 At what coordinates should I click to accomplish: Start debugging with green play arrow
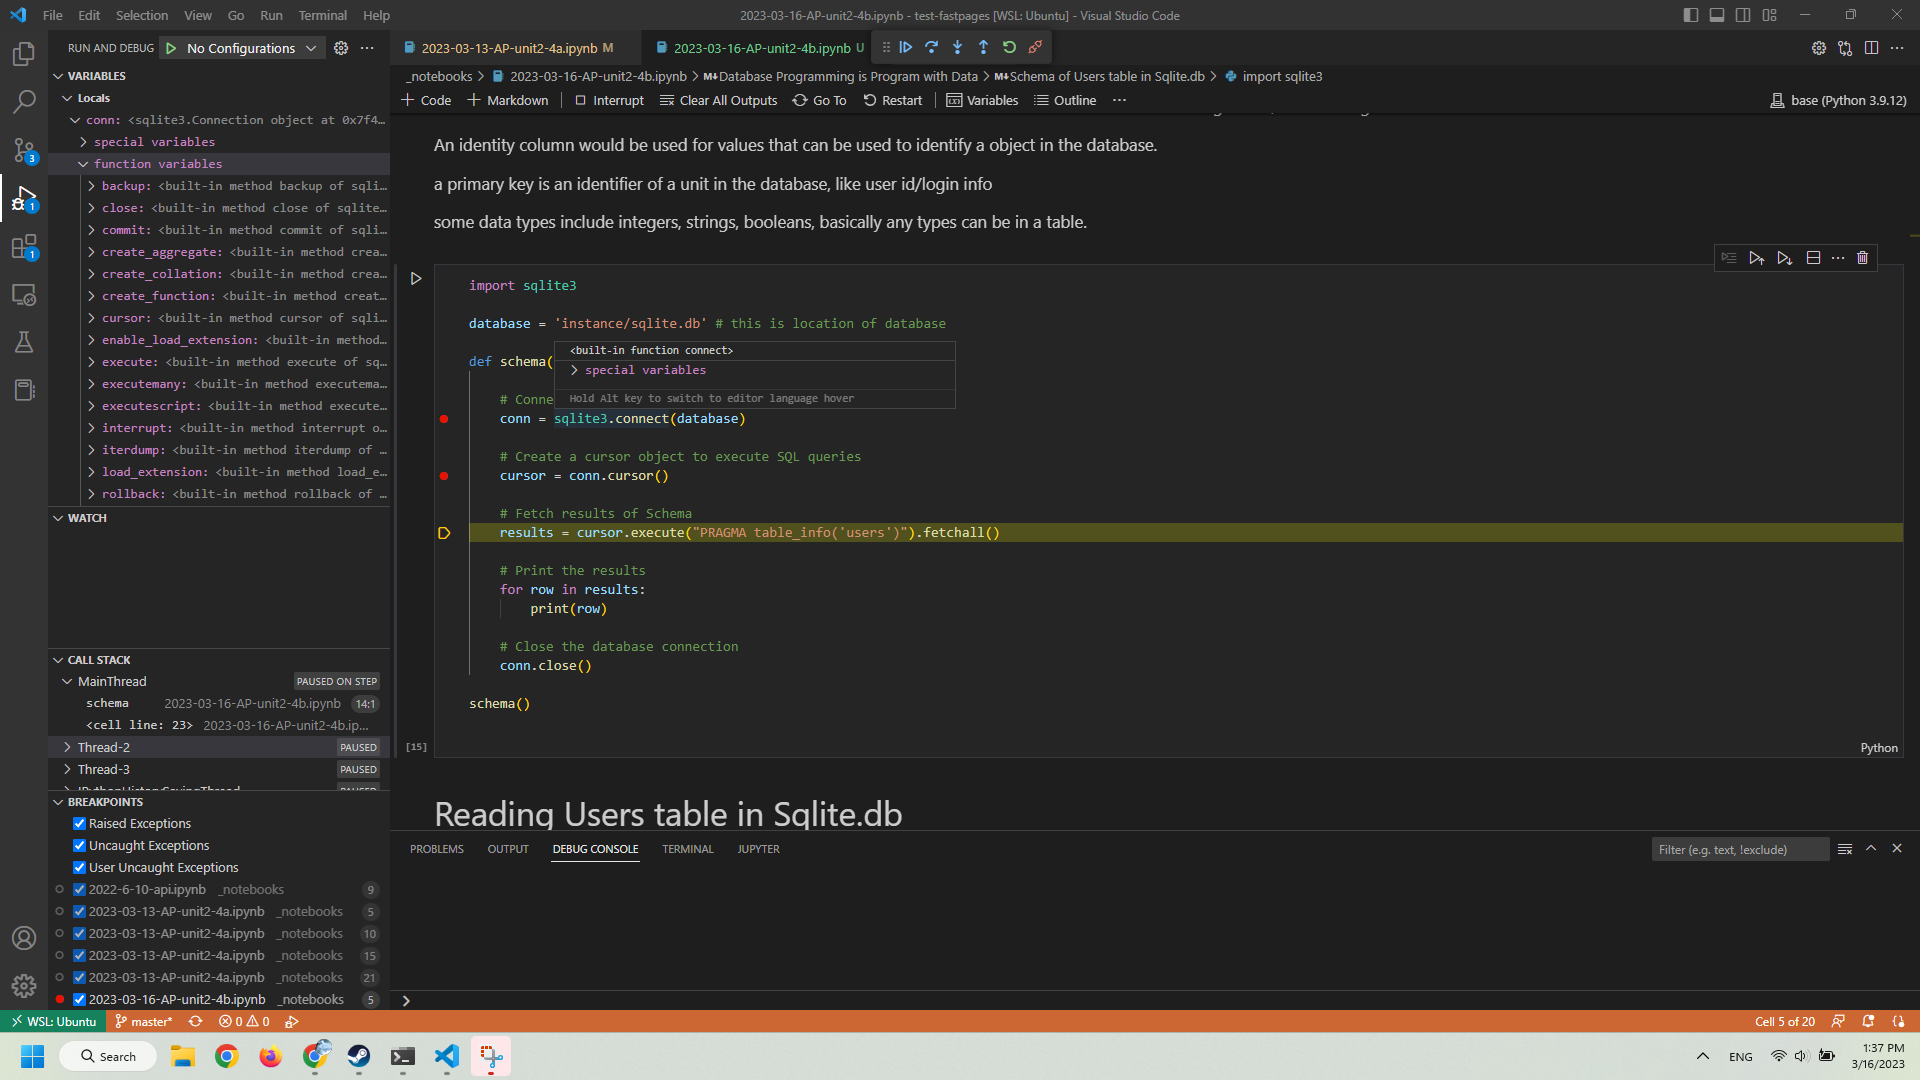click(171, 48)
